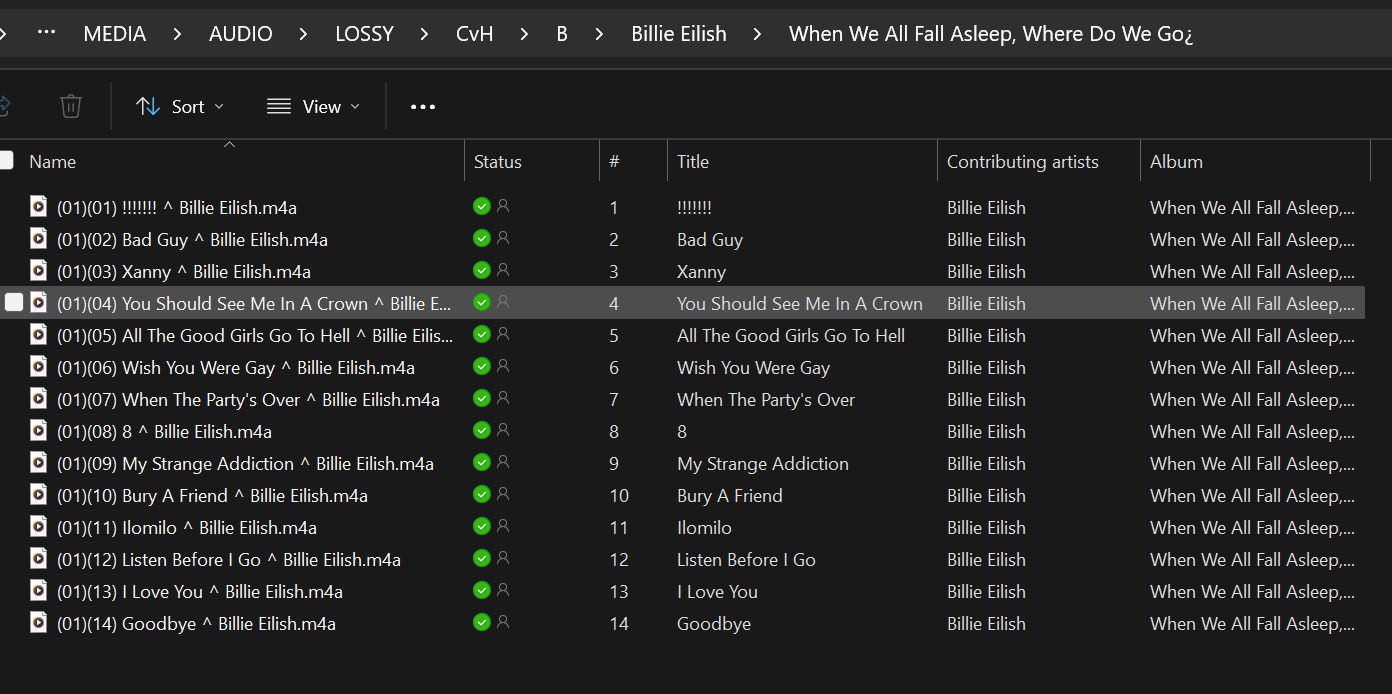Navigate to AUDIO in the breadcrumb
This screenshot has width=1392, height=694.
click(x=241, y=34)
